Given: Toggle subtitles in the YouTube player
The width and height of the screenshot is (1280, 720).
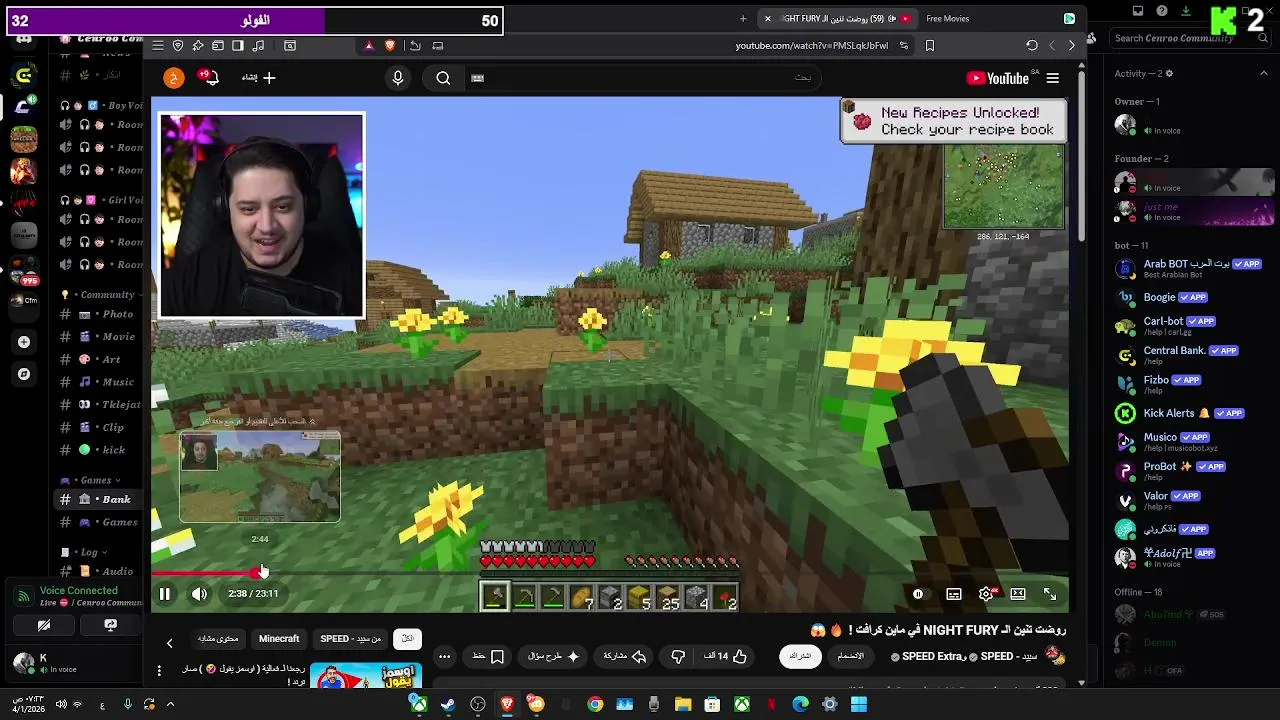Looking at the screenshot, I should pos(954,594).
